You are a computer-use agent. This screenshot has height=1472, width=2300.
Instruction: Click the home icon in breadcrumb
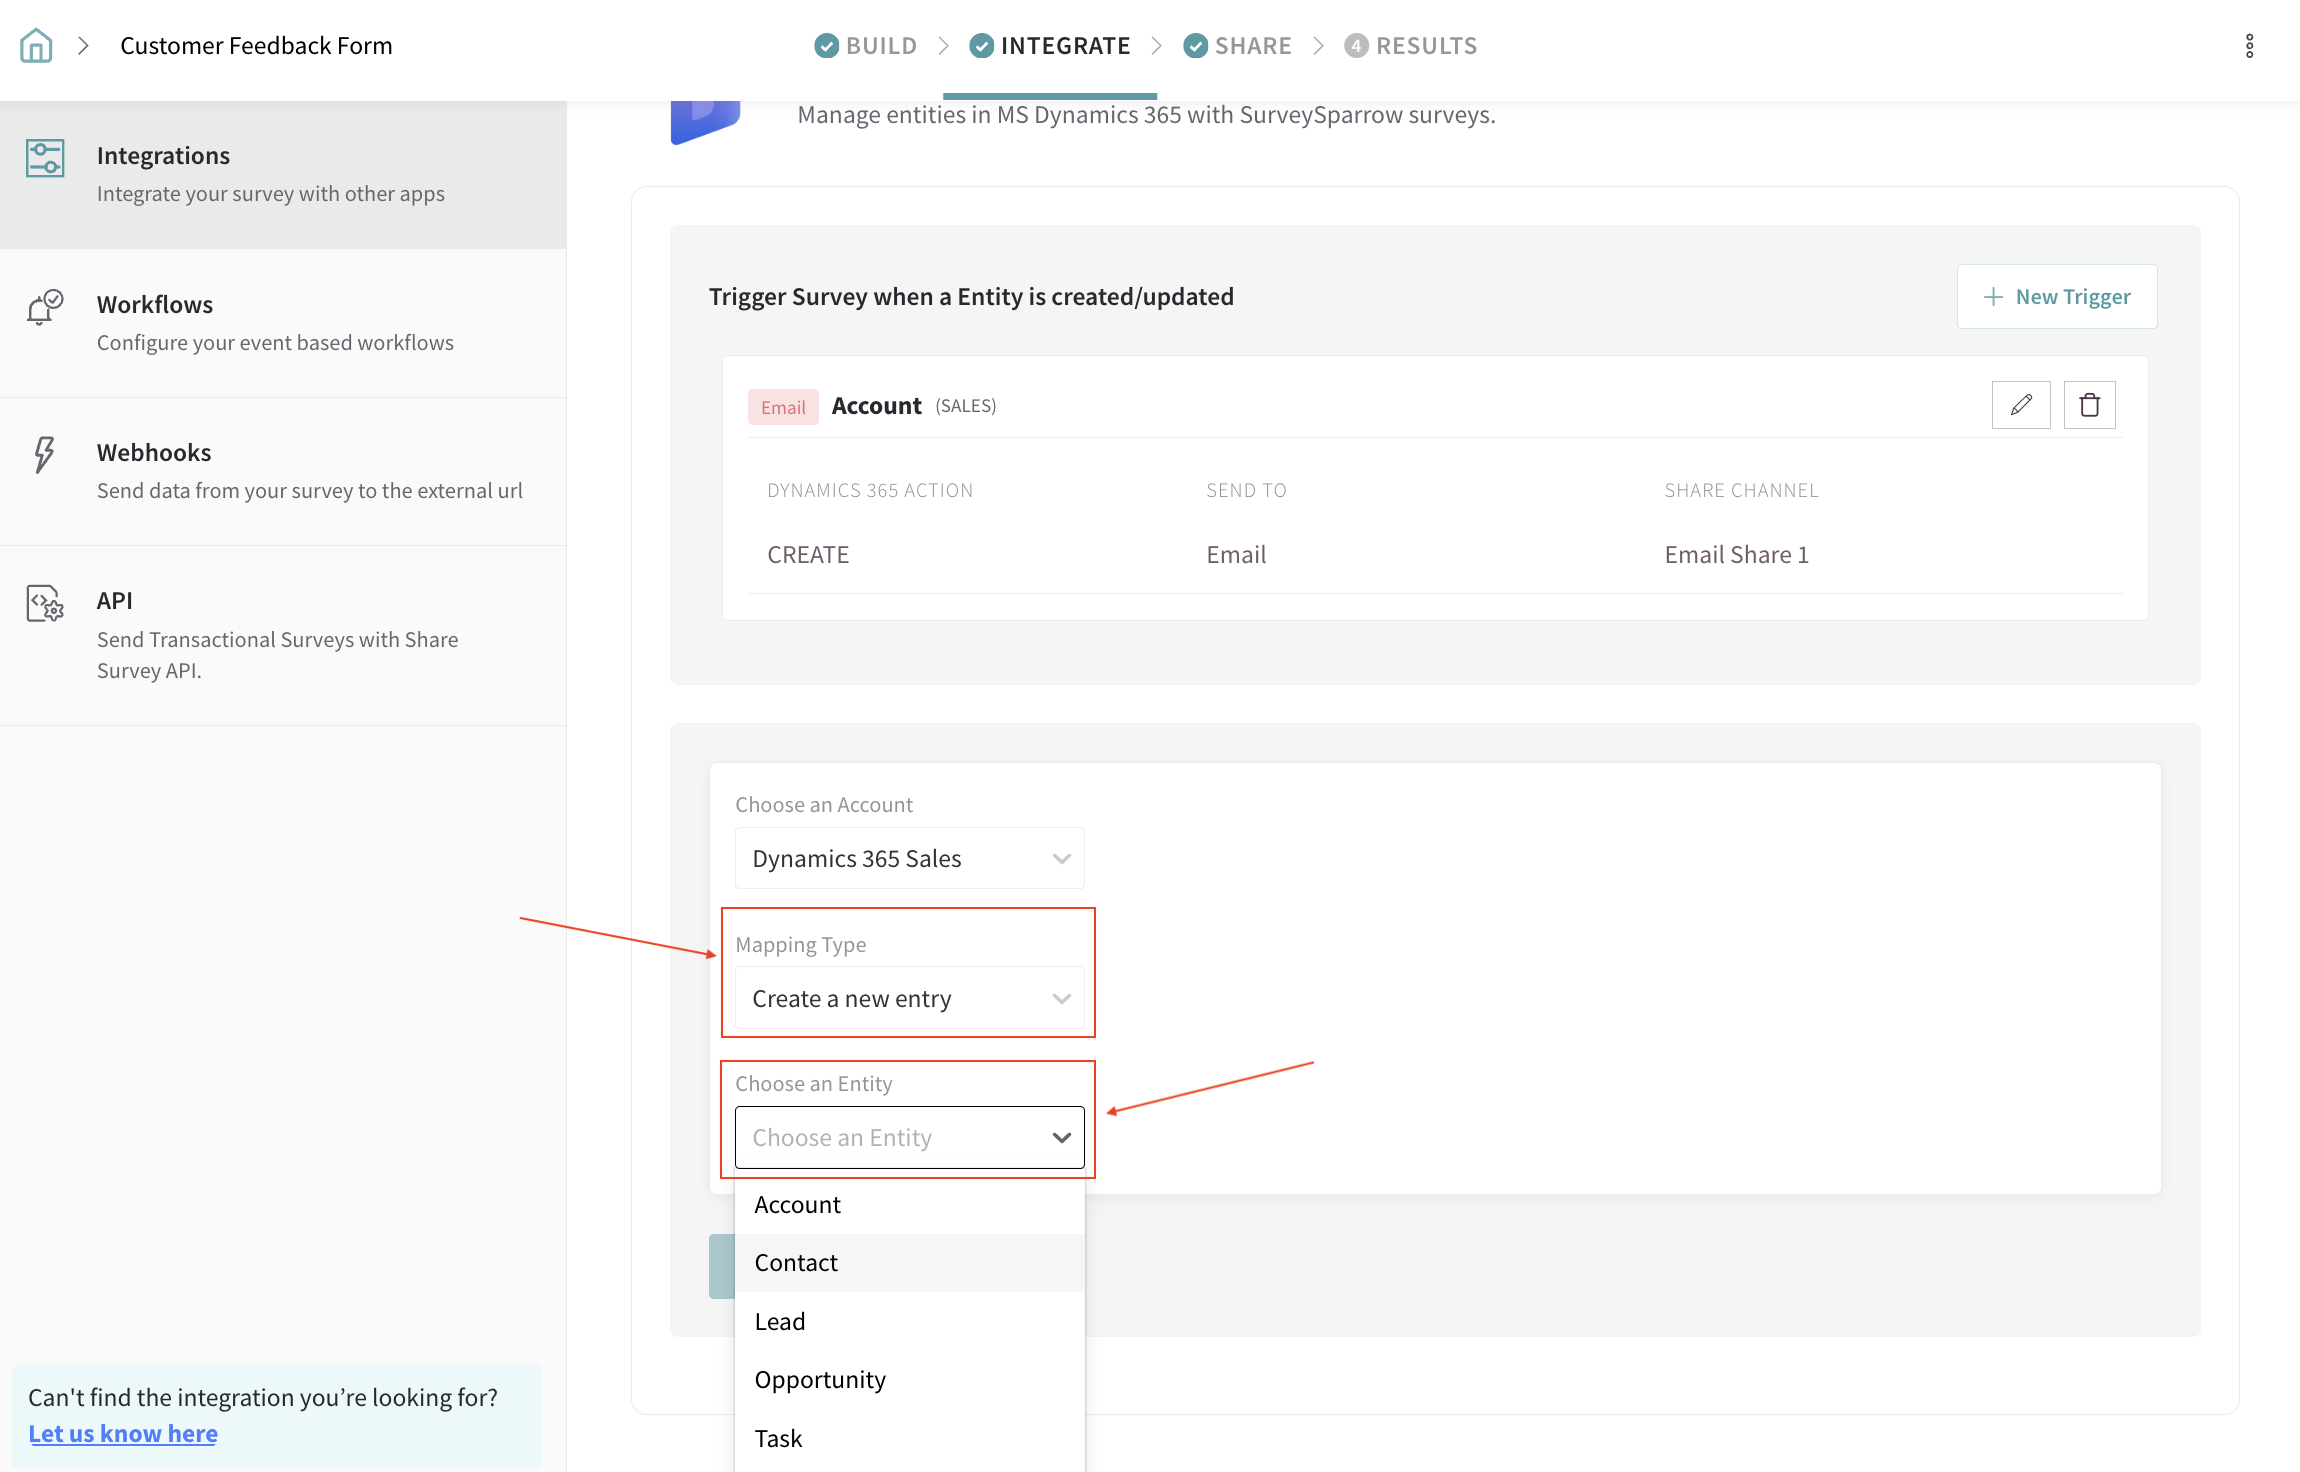(36, 46)
